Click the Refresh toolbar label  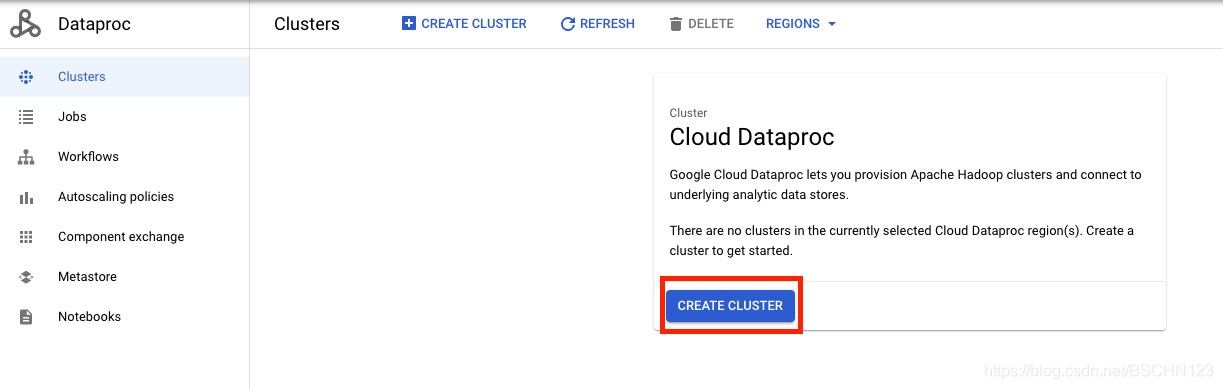(x=607, y=24)
